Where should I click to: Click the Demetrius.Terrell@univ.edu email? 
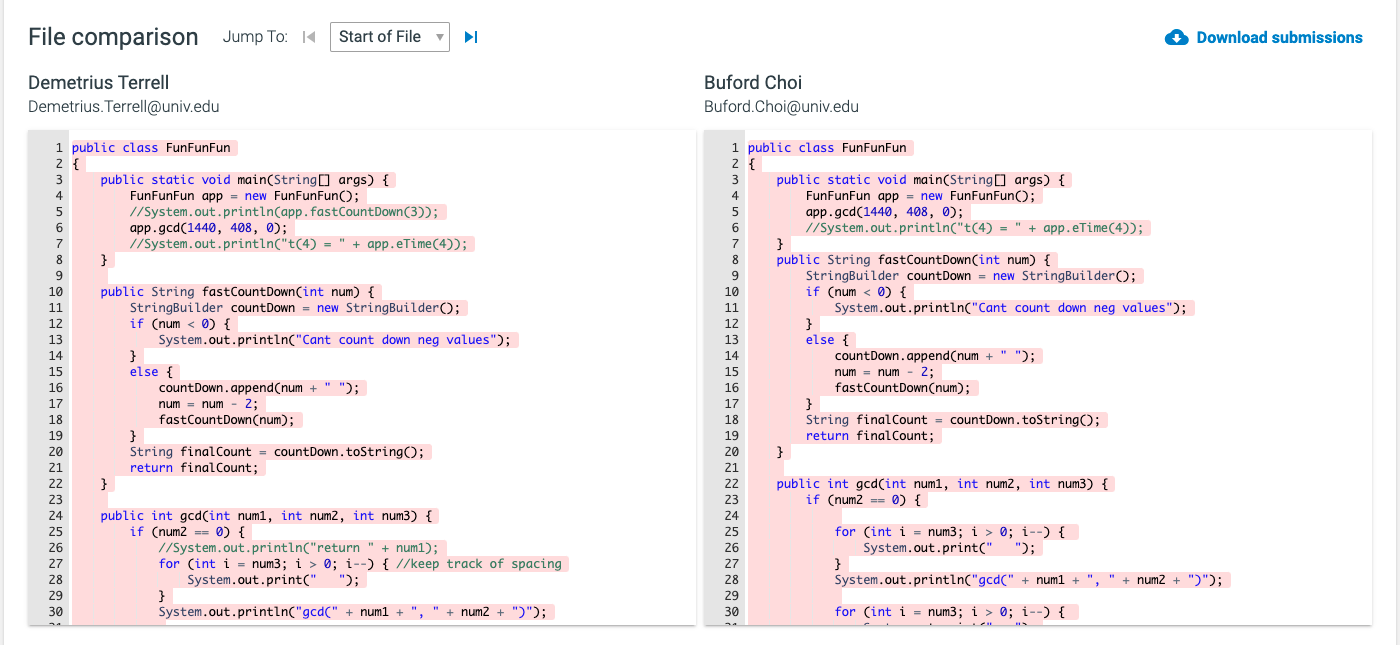coord(124,106)
